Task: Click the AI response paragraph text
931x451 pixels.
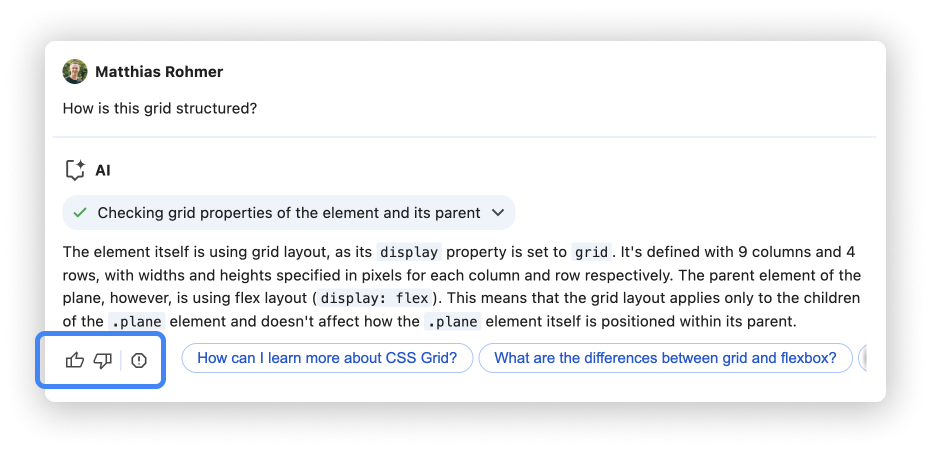Action: (x=460, y=275)
